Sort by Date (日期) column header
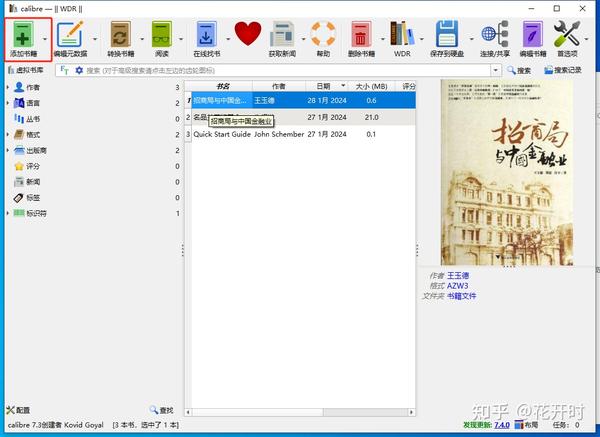 pyautogui.click(x=326, y=86)
